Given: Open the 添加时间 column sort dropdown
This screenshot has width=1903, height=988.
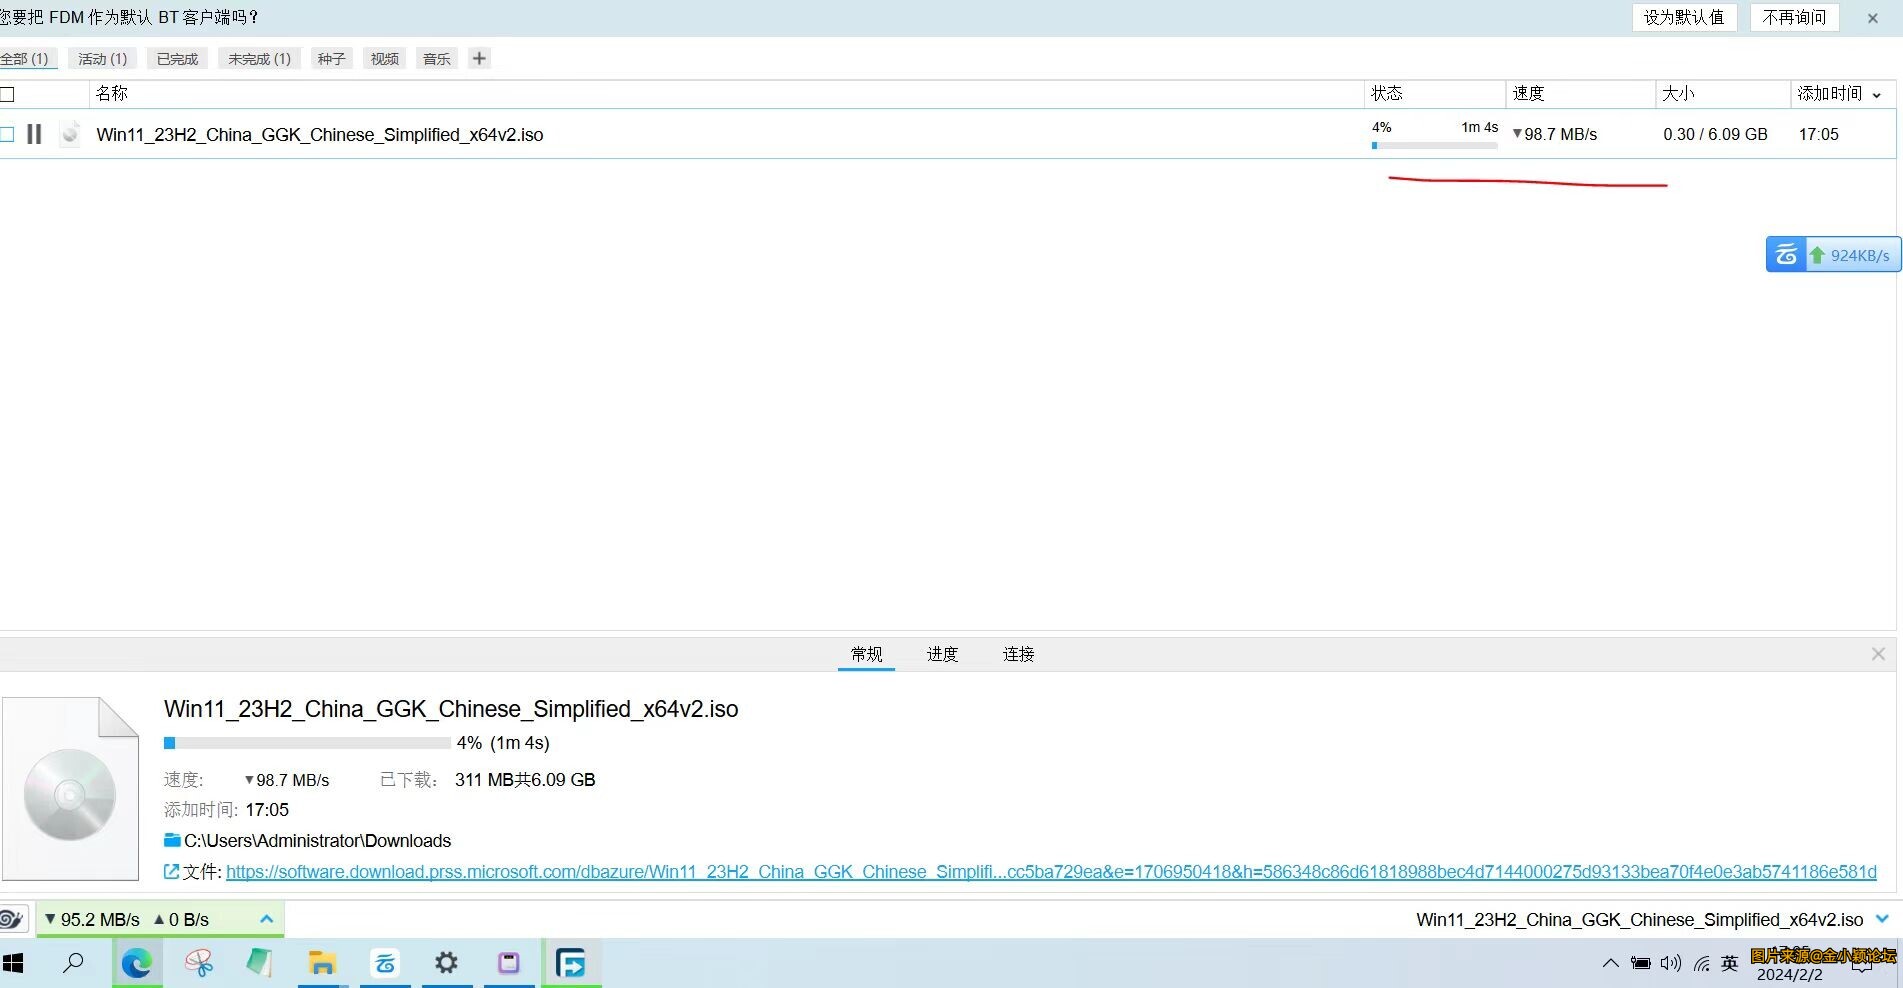Looking at the screenshot, I should [x=1877, y=94].
